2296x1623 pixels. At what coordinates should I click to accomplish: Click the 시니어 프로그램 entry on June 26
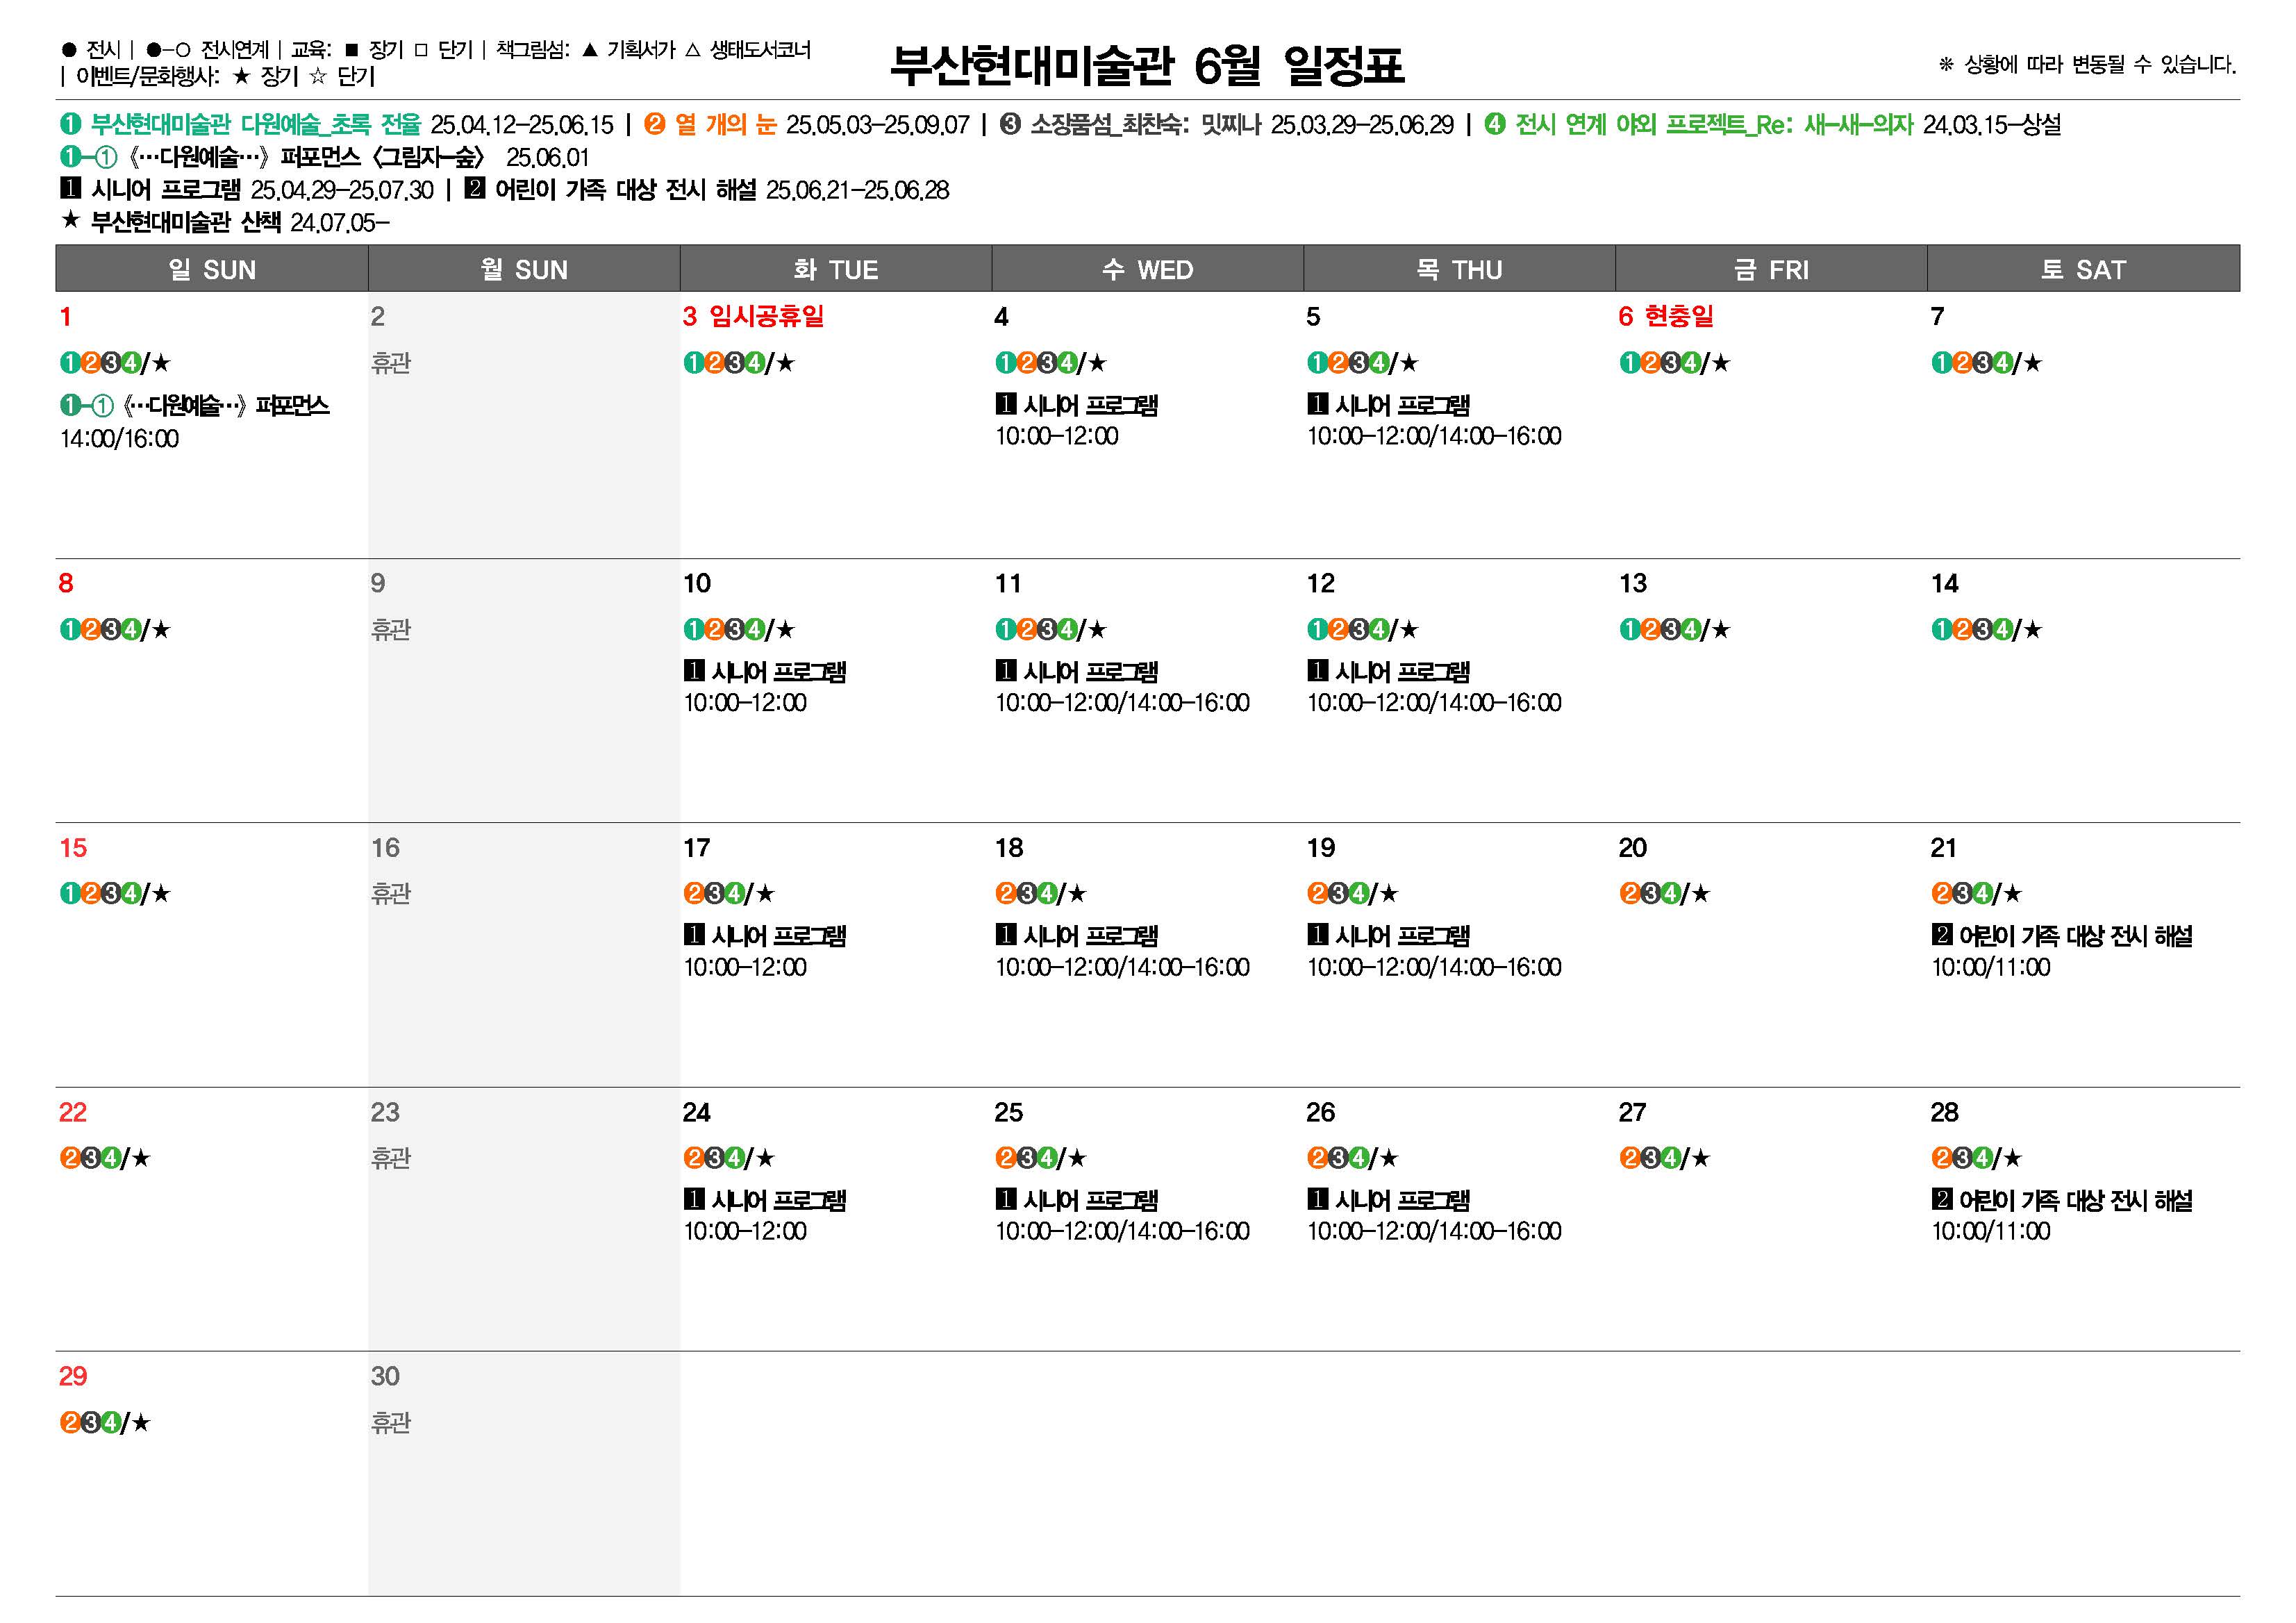1389,1200
